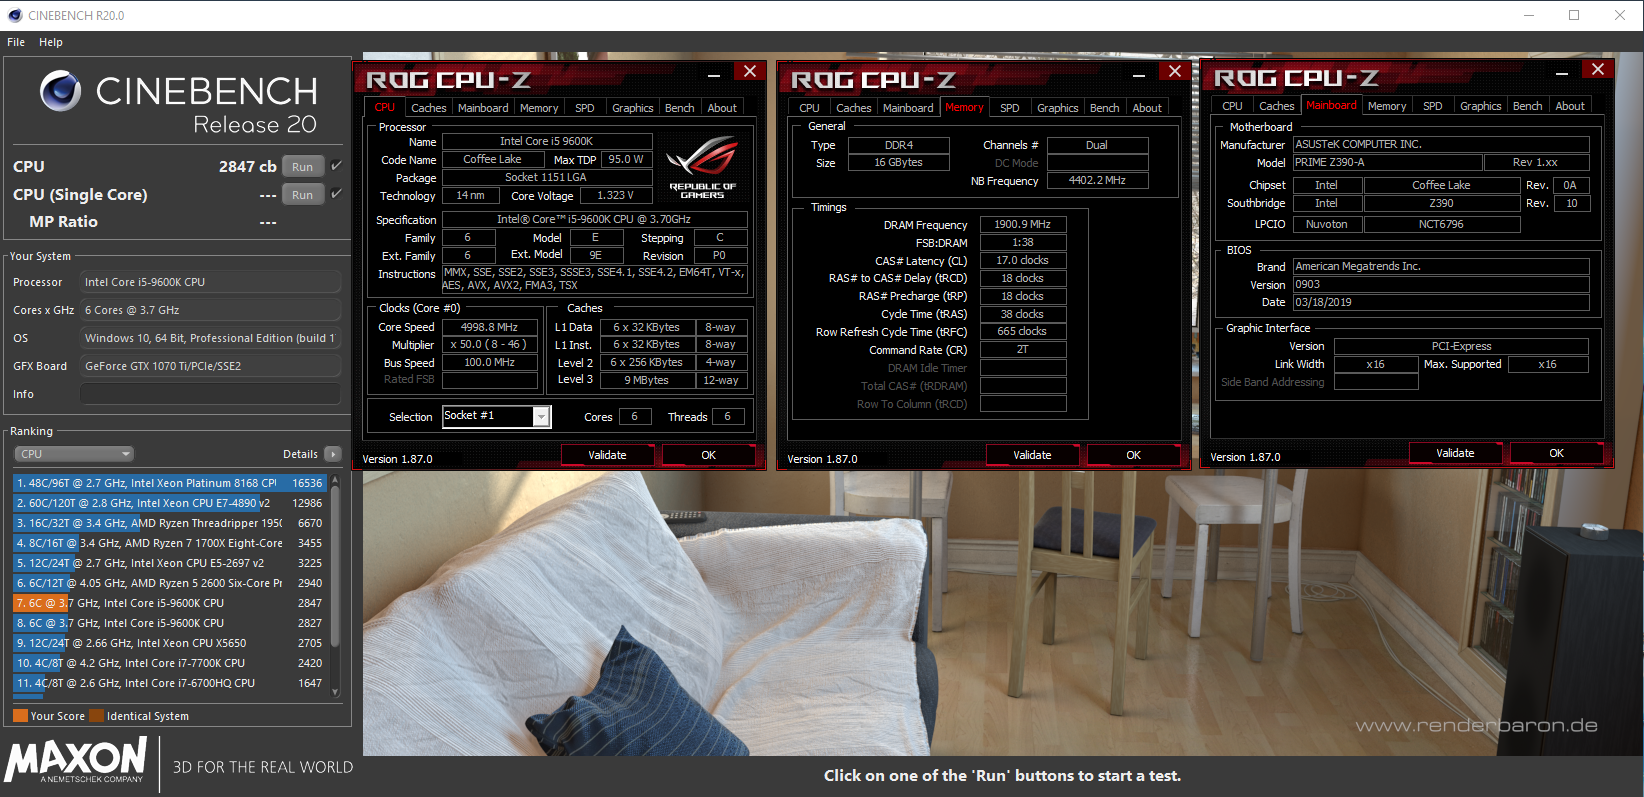Click the Processor field Intel Core i5-9600K CPU
Screen dimensions: 1644x797
[210, 282]
